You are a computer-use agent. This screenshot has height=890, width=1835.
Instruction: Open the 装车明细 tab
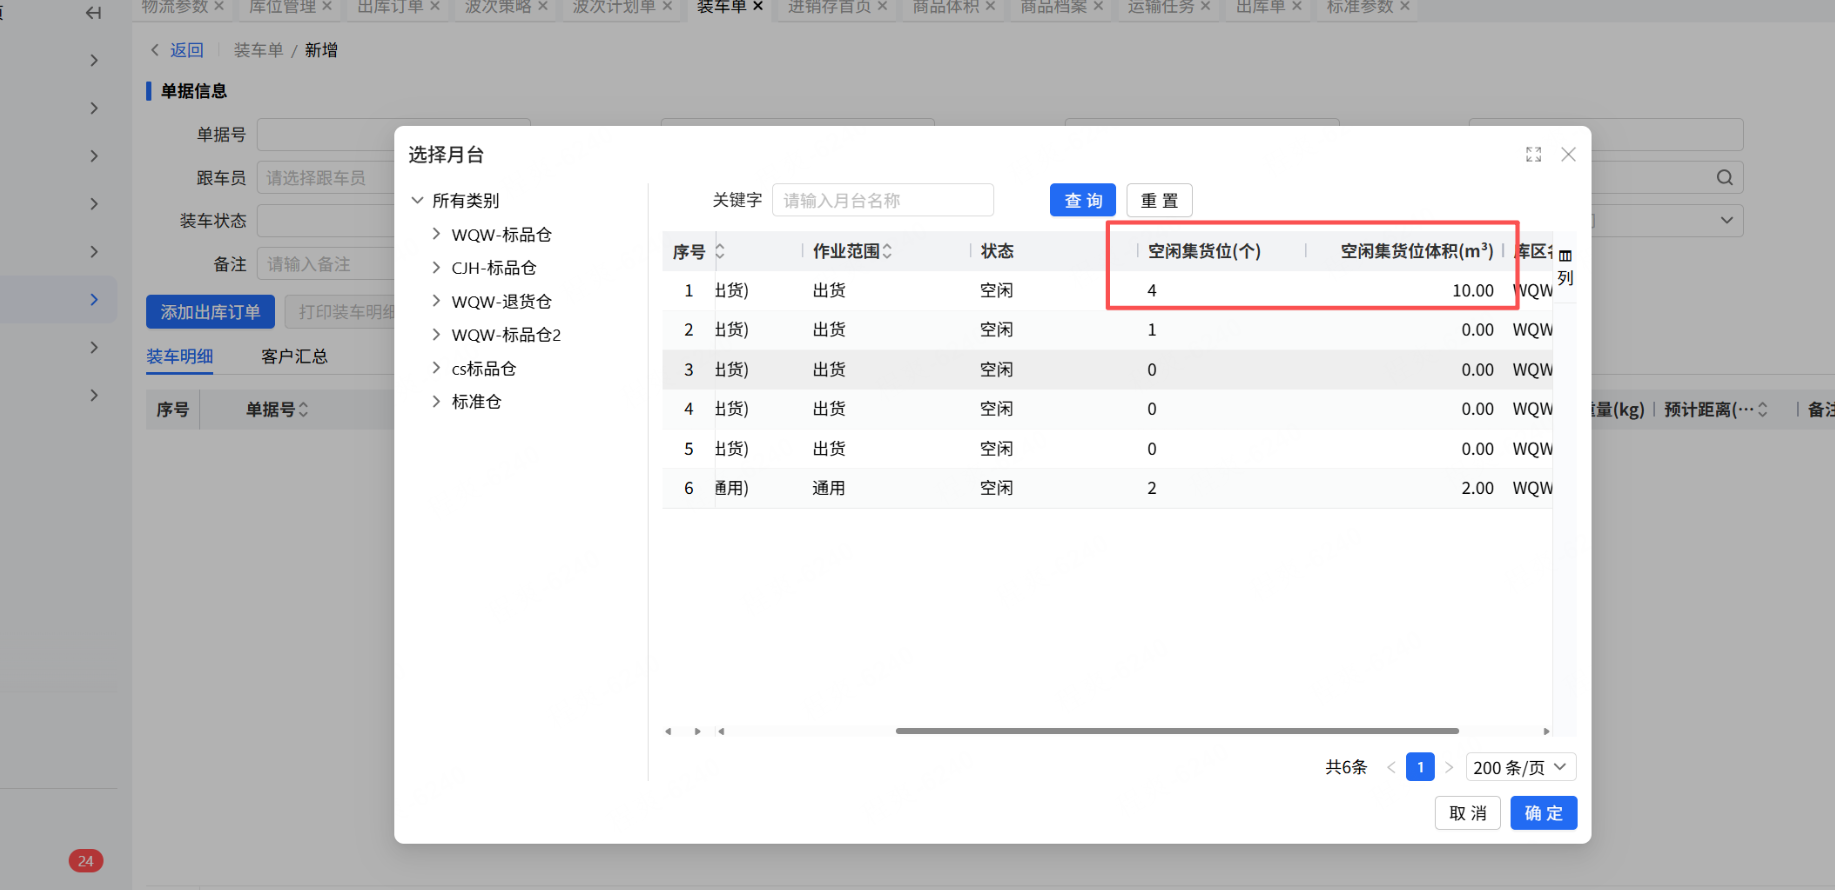pyautogui.click(x=180, y=356)
